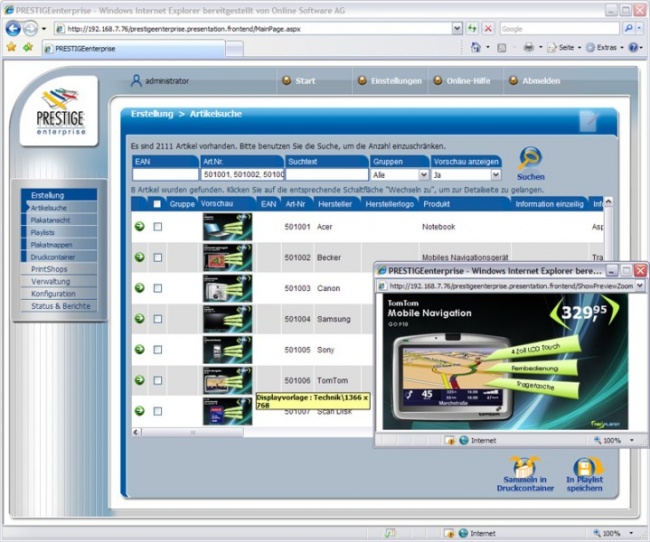Check the Acer row checkbox

point(158,226)
